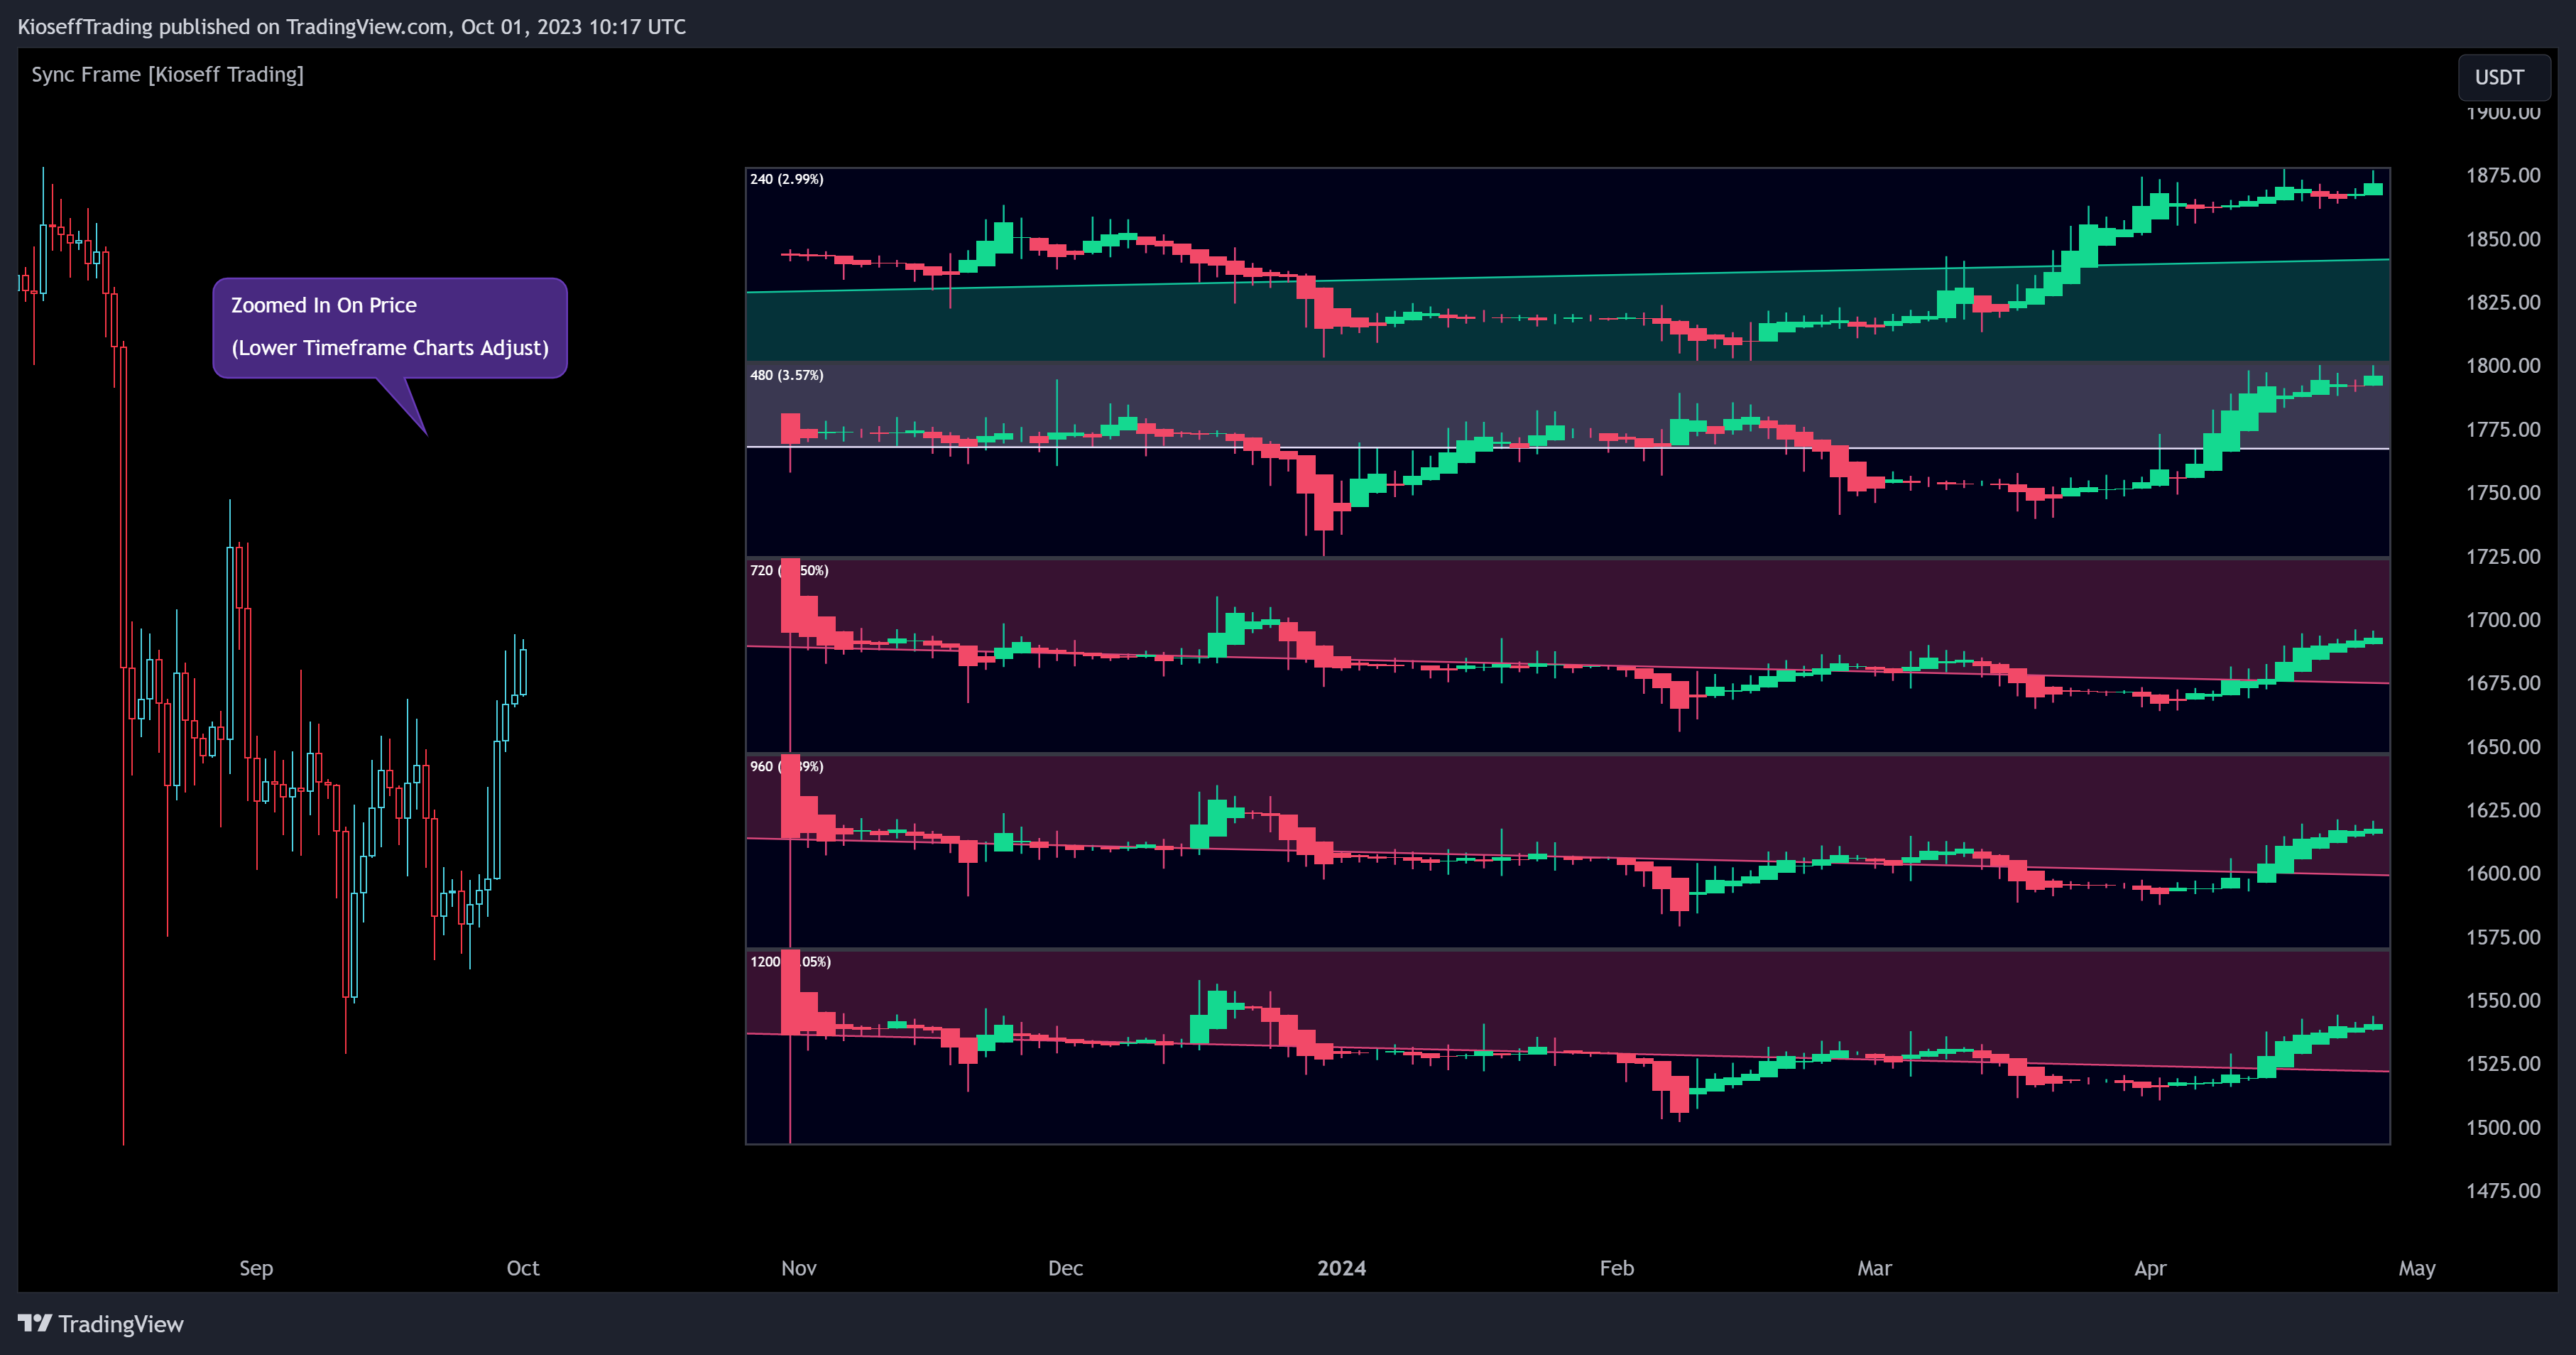Click the 1575.00 price axis label
The width and height of the screenshot is (2576, 1355).
coord(2503,937)
